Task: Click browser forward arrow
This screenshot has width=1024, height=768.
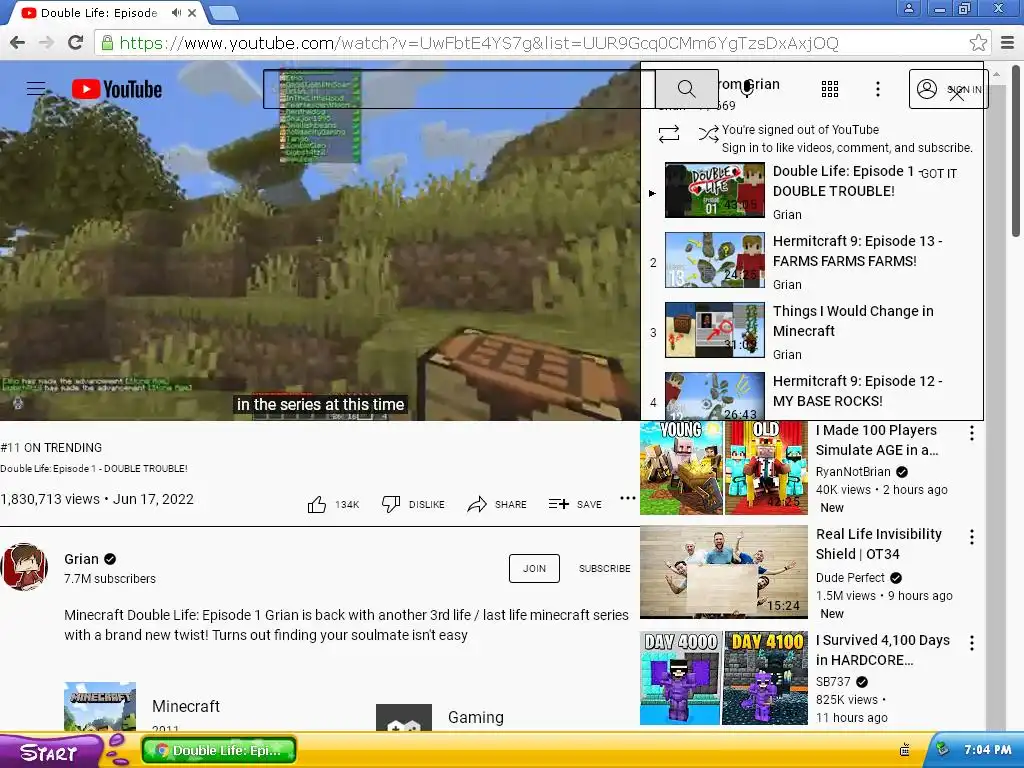Action: 46,43
